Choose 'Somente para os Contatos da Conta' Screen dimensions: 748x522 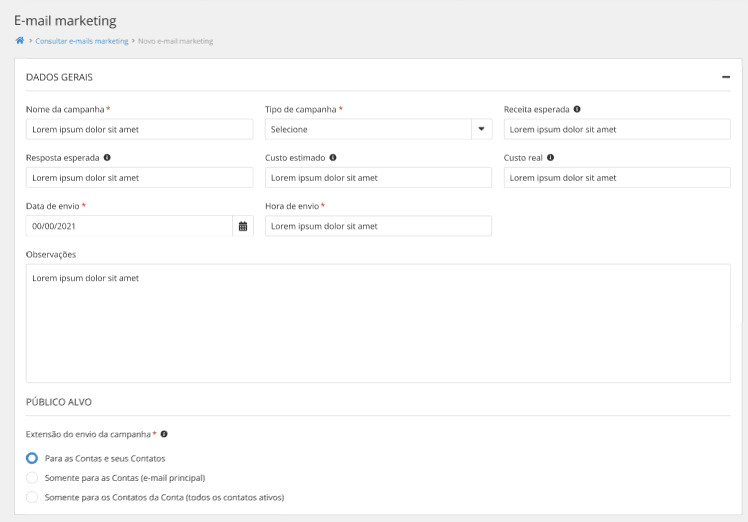click(32, 497)
